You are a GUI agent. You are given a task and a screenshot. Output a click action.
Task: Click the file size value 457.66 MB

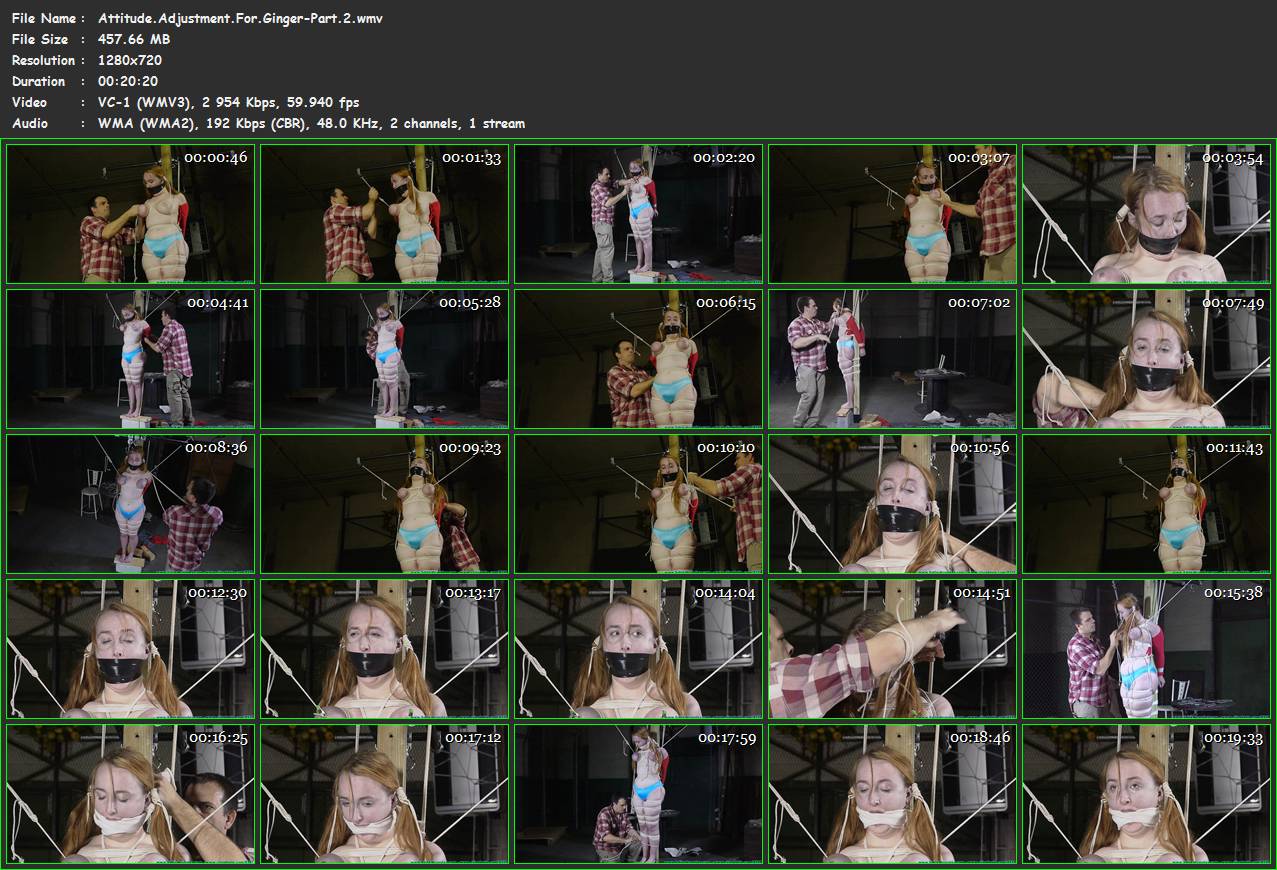point(134,39)
